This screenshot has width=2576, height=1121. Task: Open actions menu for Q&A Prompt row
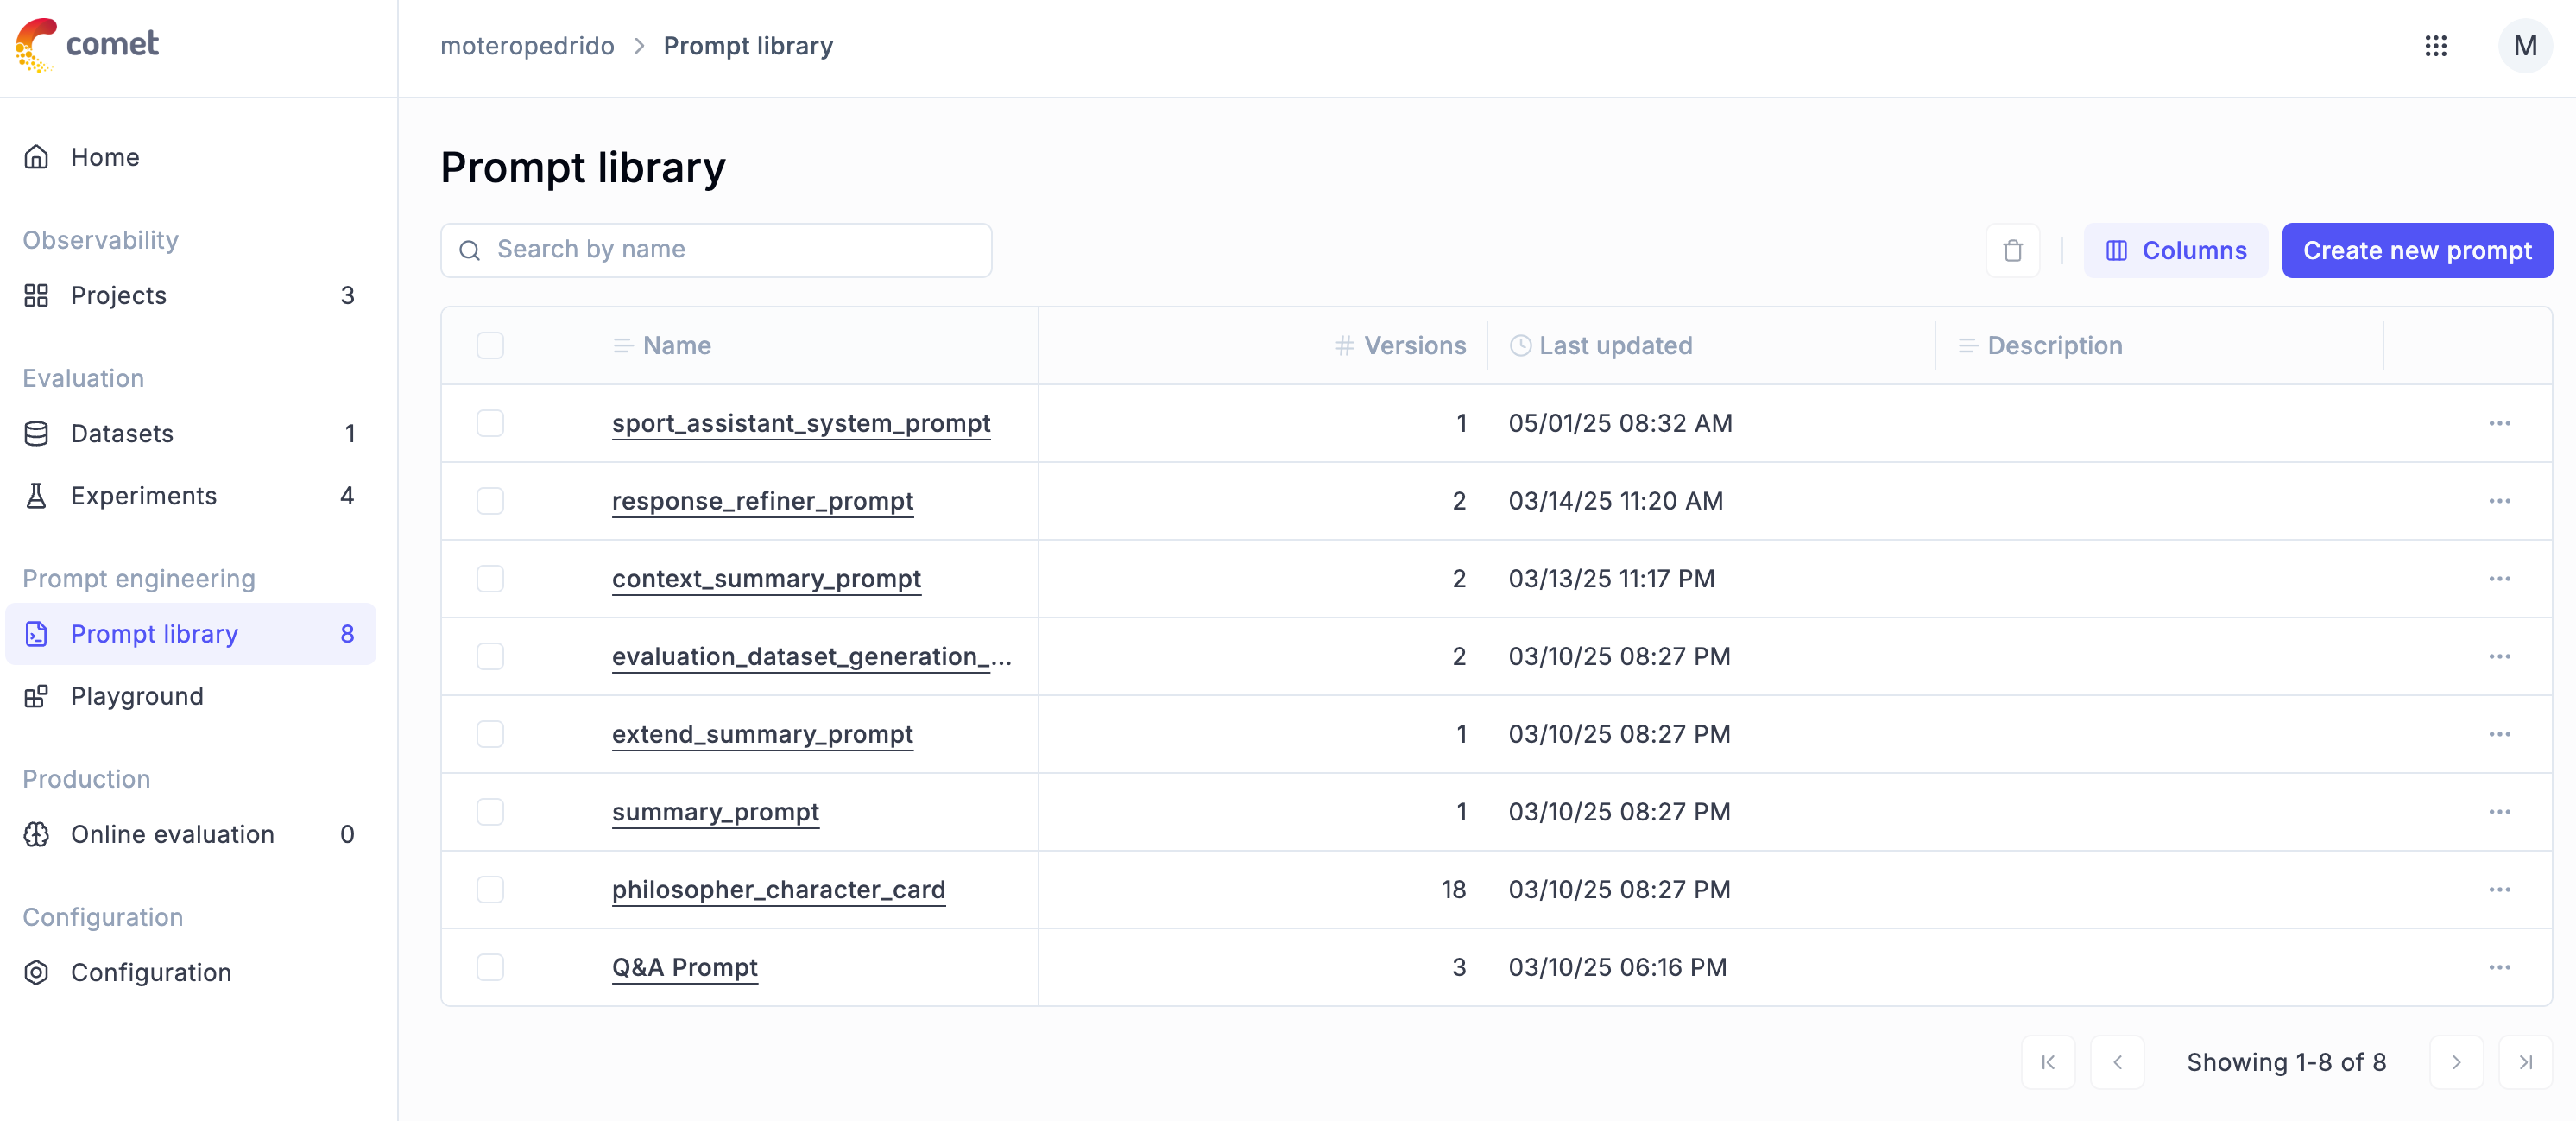2499,967
